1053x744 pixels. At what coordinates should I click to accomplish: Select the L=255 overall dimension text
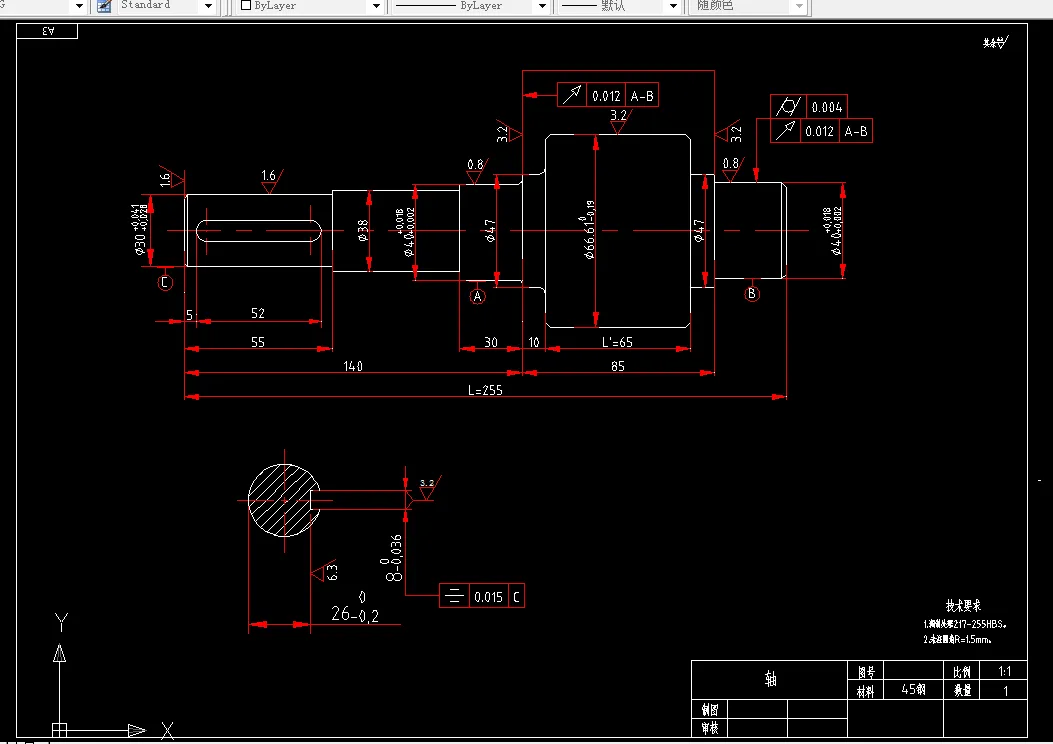(x=485, y=390)
